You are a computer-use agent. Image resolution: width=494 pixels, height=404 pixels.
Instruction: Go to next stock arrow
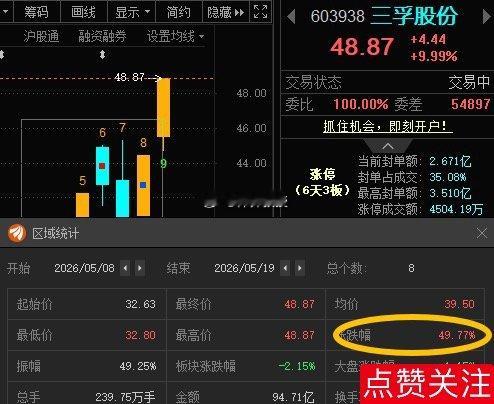[x=486, y=16]
